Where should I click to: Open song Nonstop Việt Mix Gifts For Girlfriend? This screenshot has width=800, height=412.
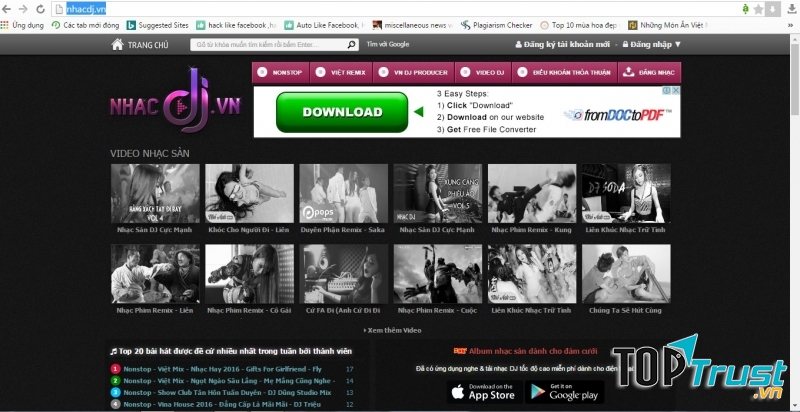click(222, 369)
